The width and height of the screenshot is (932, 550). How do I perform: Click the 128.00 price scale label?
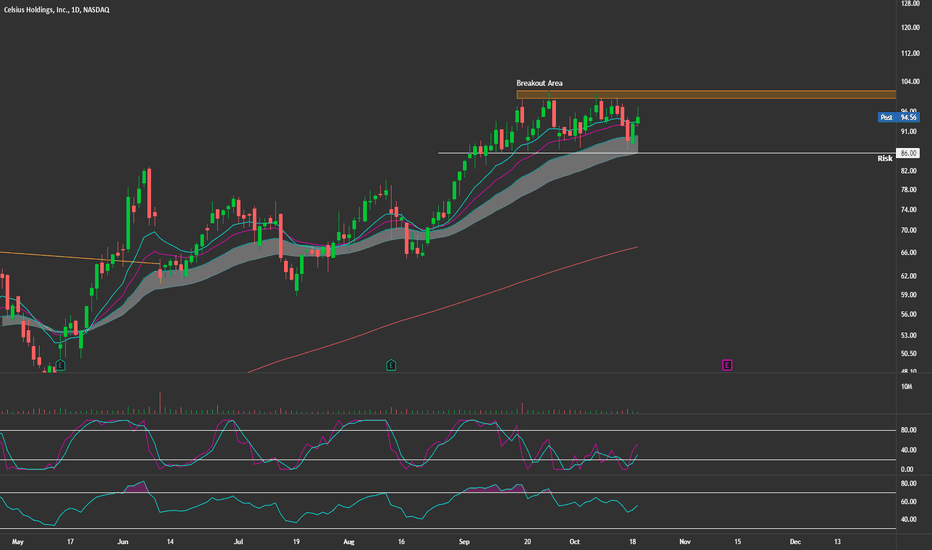click(x=910, y=4)
